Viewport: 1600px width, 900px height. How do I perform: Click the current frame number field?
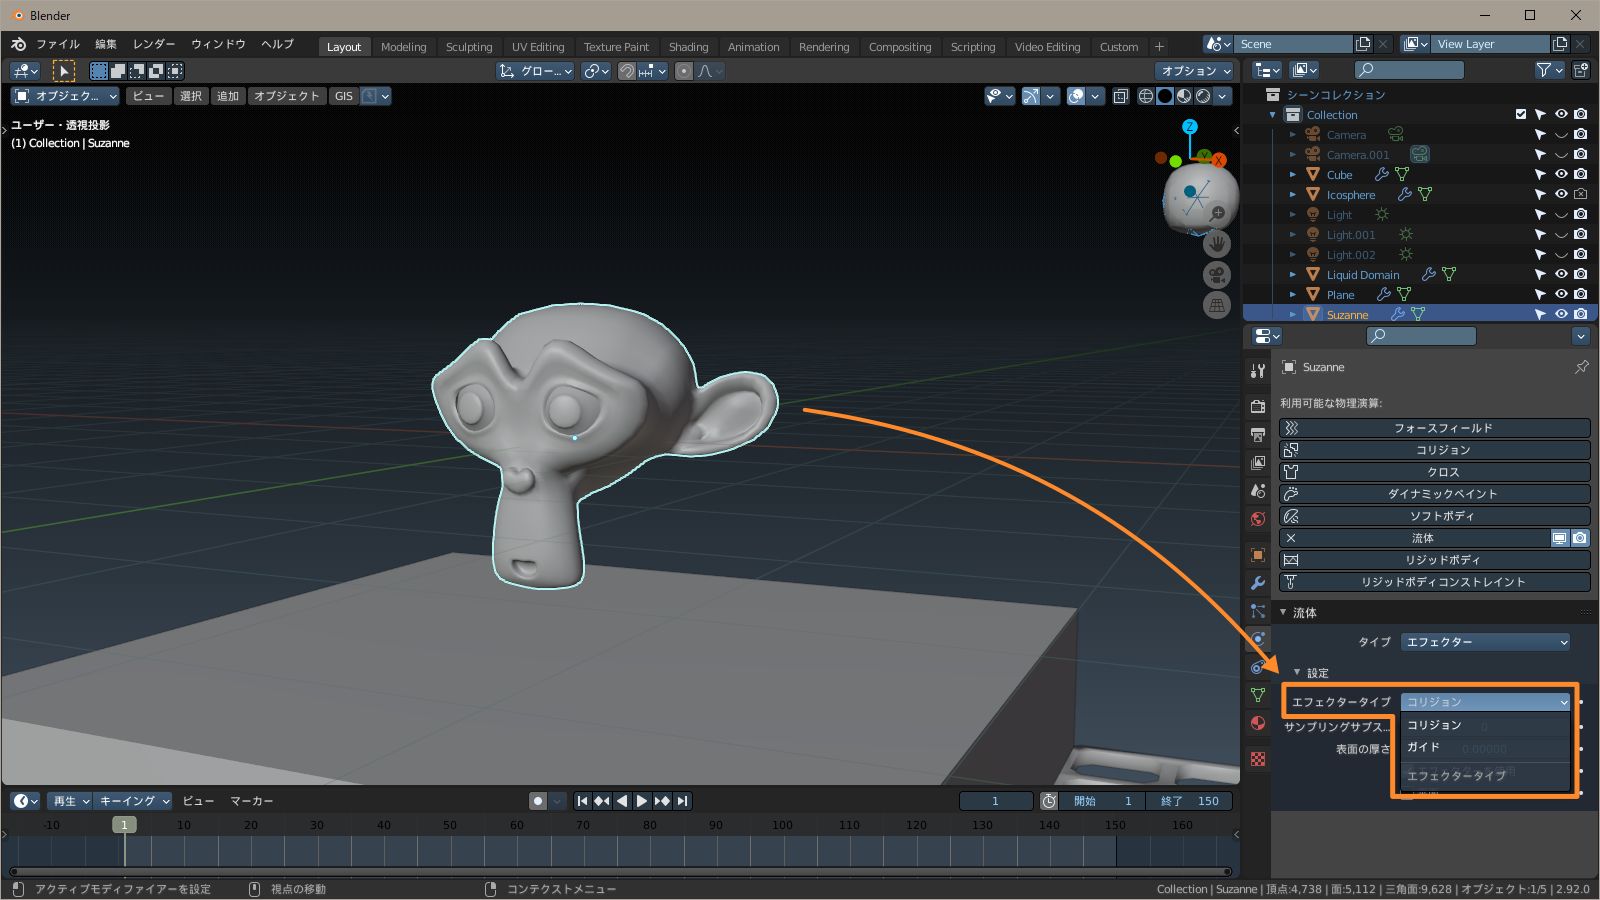point(996,801)
